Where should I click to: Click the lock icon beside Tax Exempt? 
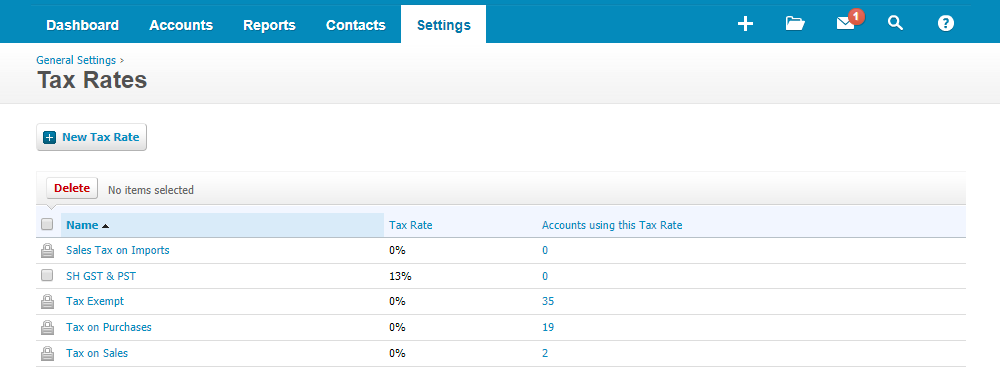click(47, 302)
